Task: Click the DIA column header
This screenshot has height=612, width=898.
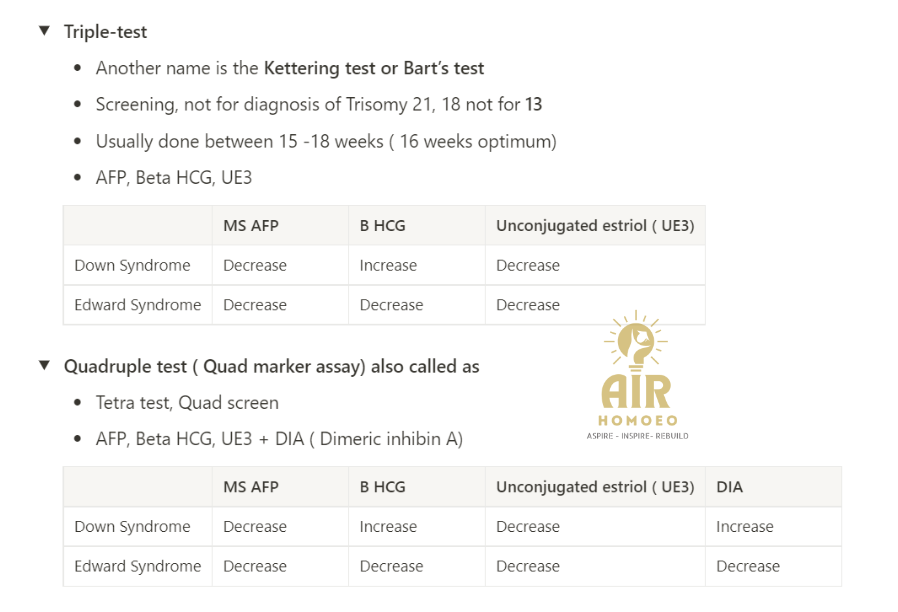Action: point(730,487)
